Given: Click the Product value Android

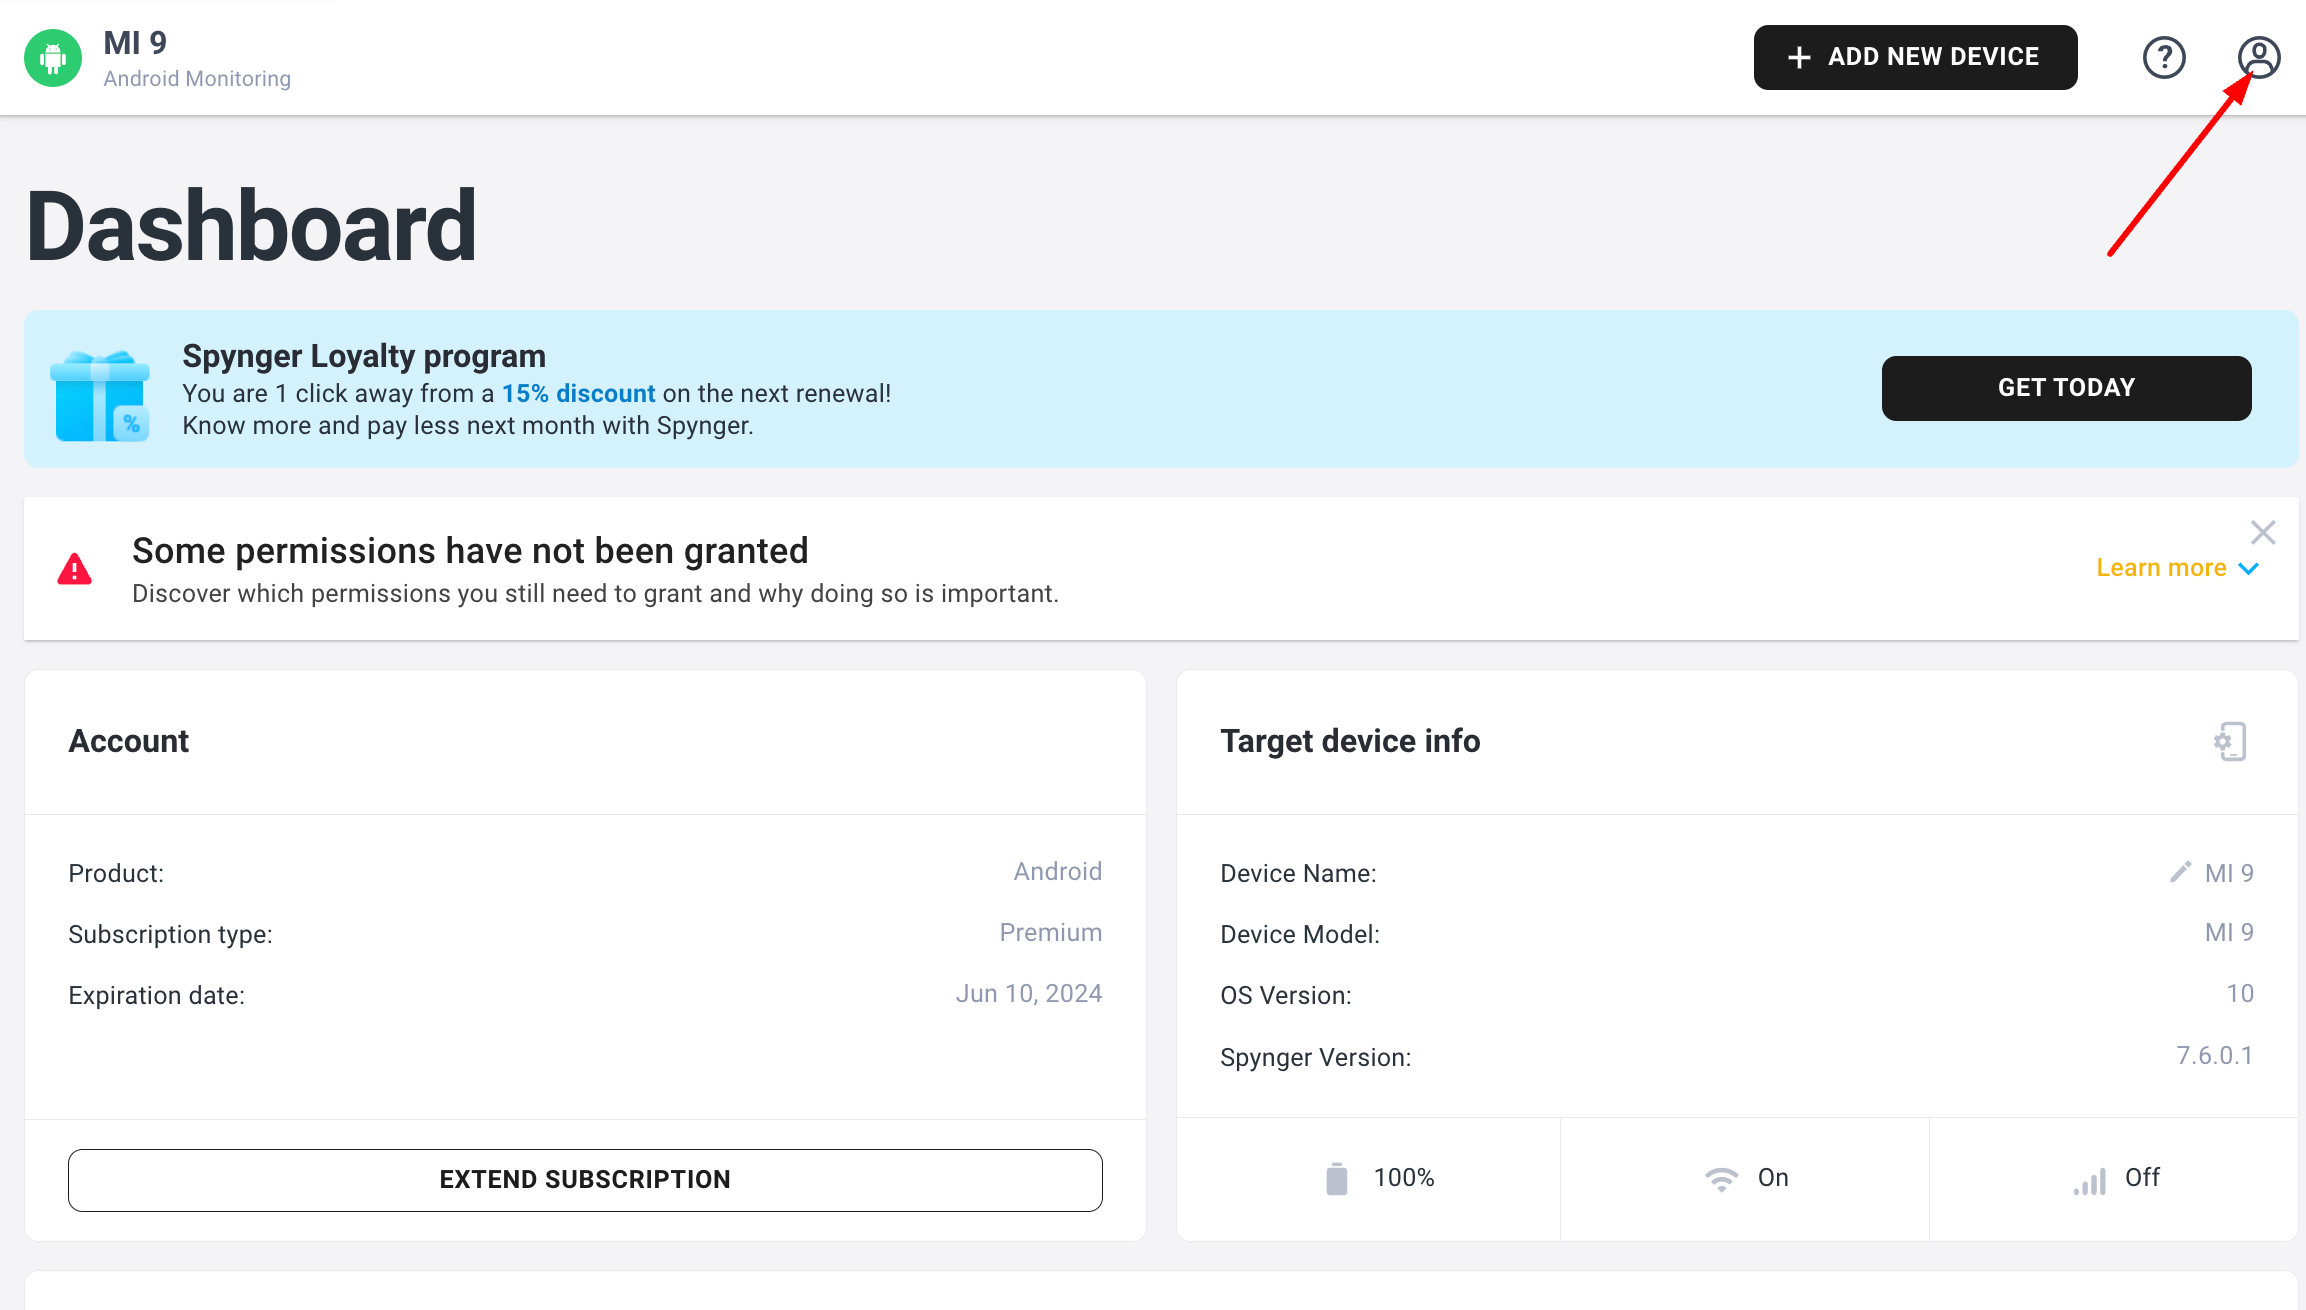Looking at the screenshot, I should click(x=1058, y=871).
